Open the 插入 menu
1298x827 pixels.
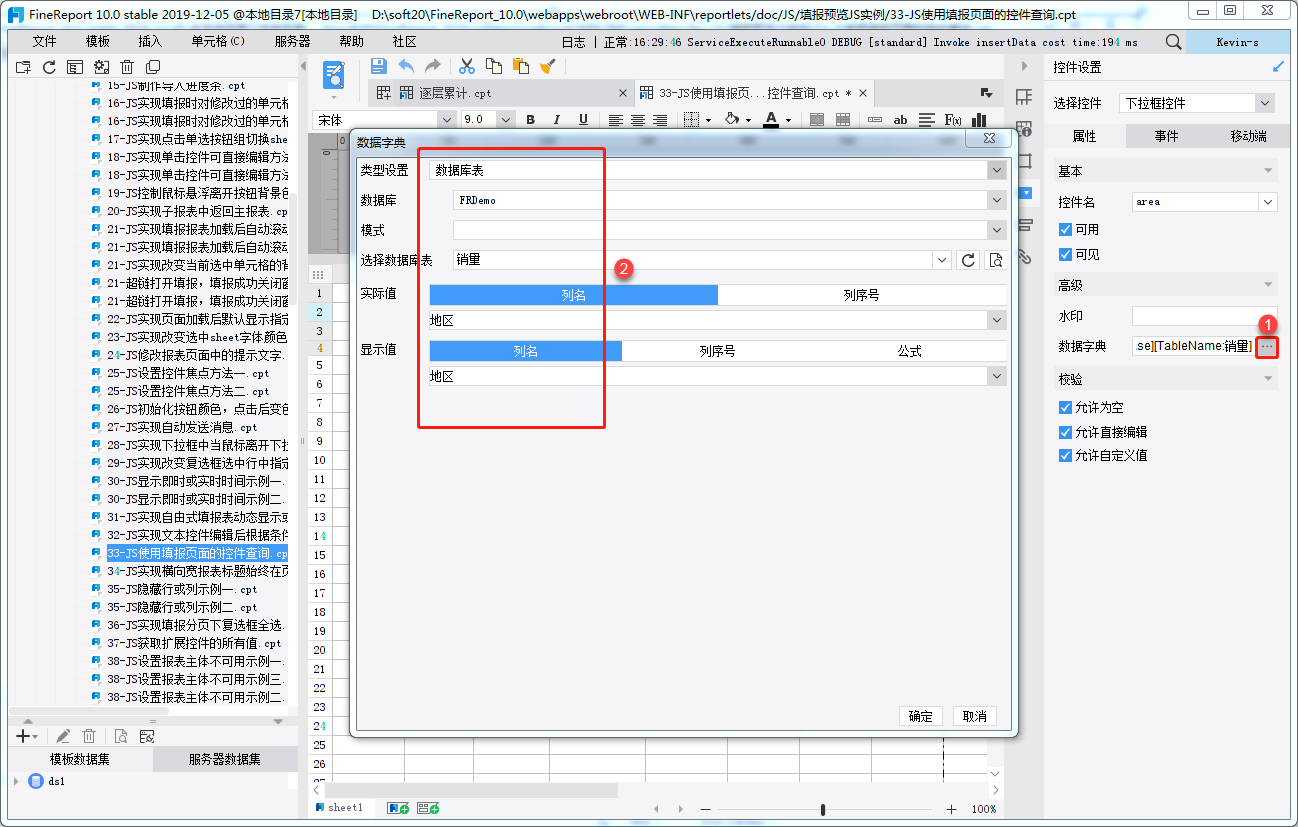coord(150,42)
